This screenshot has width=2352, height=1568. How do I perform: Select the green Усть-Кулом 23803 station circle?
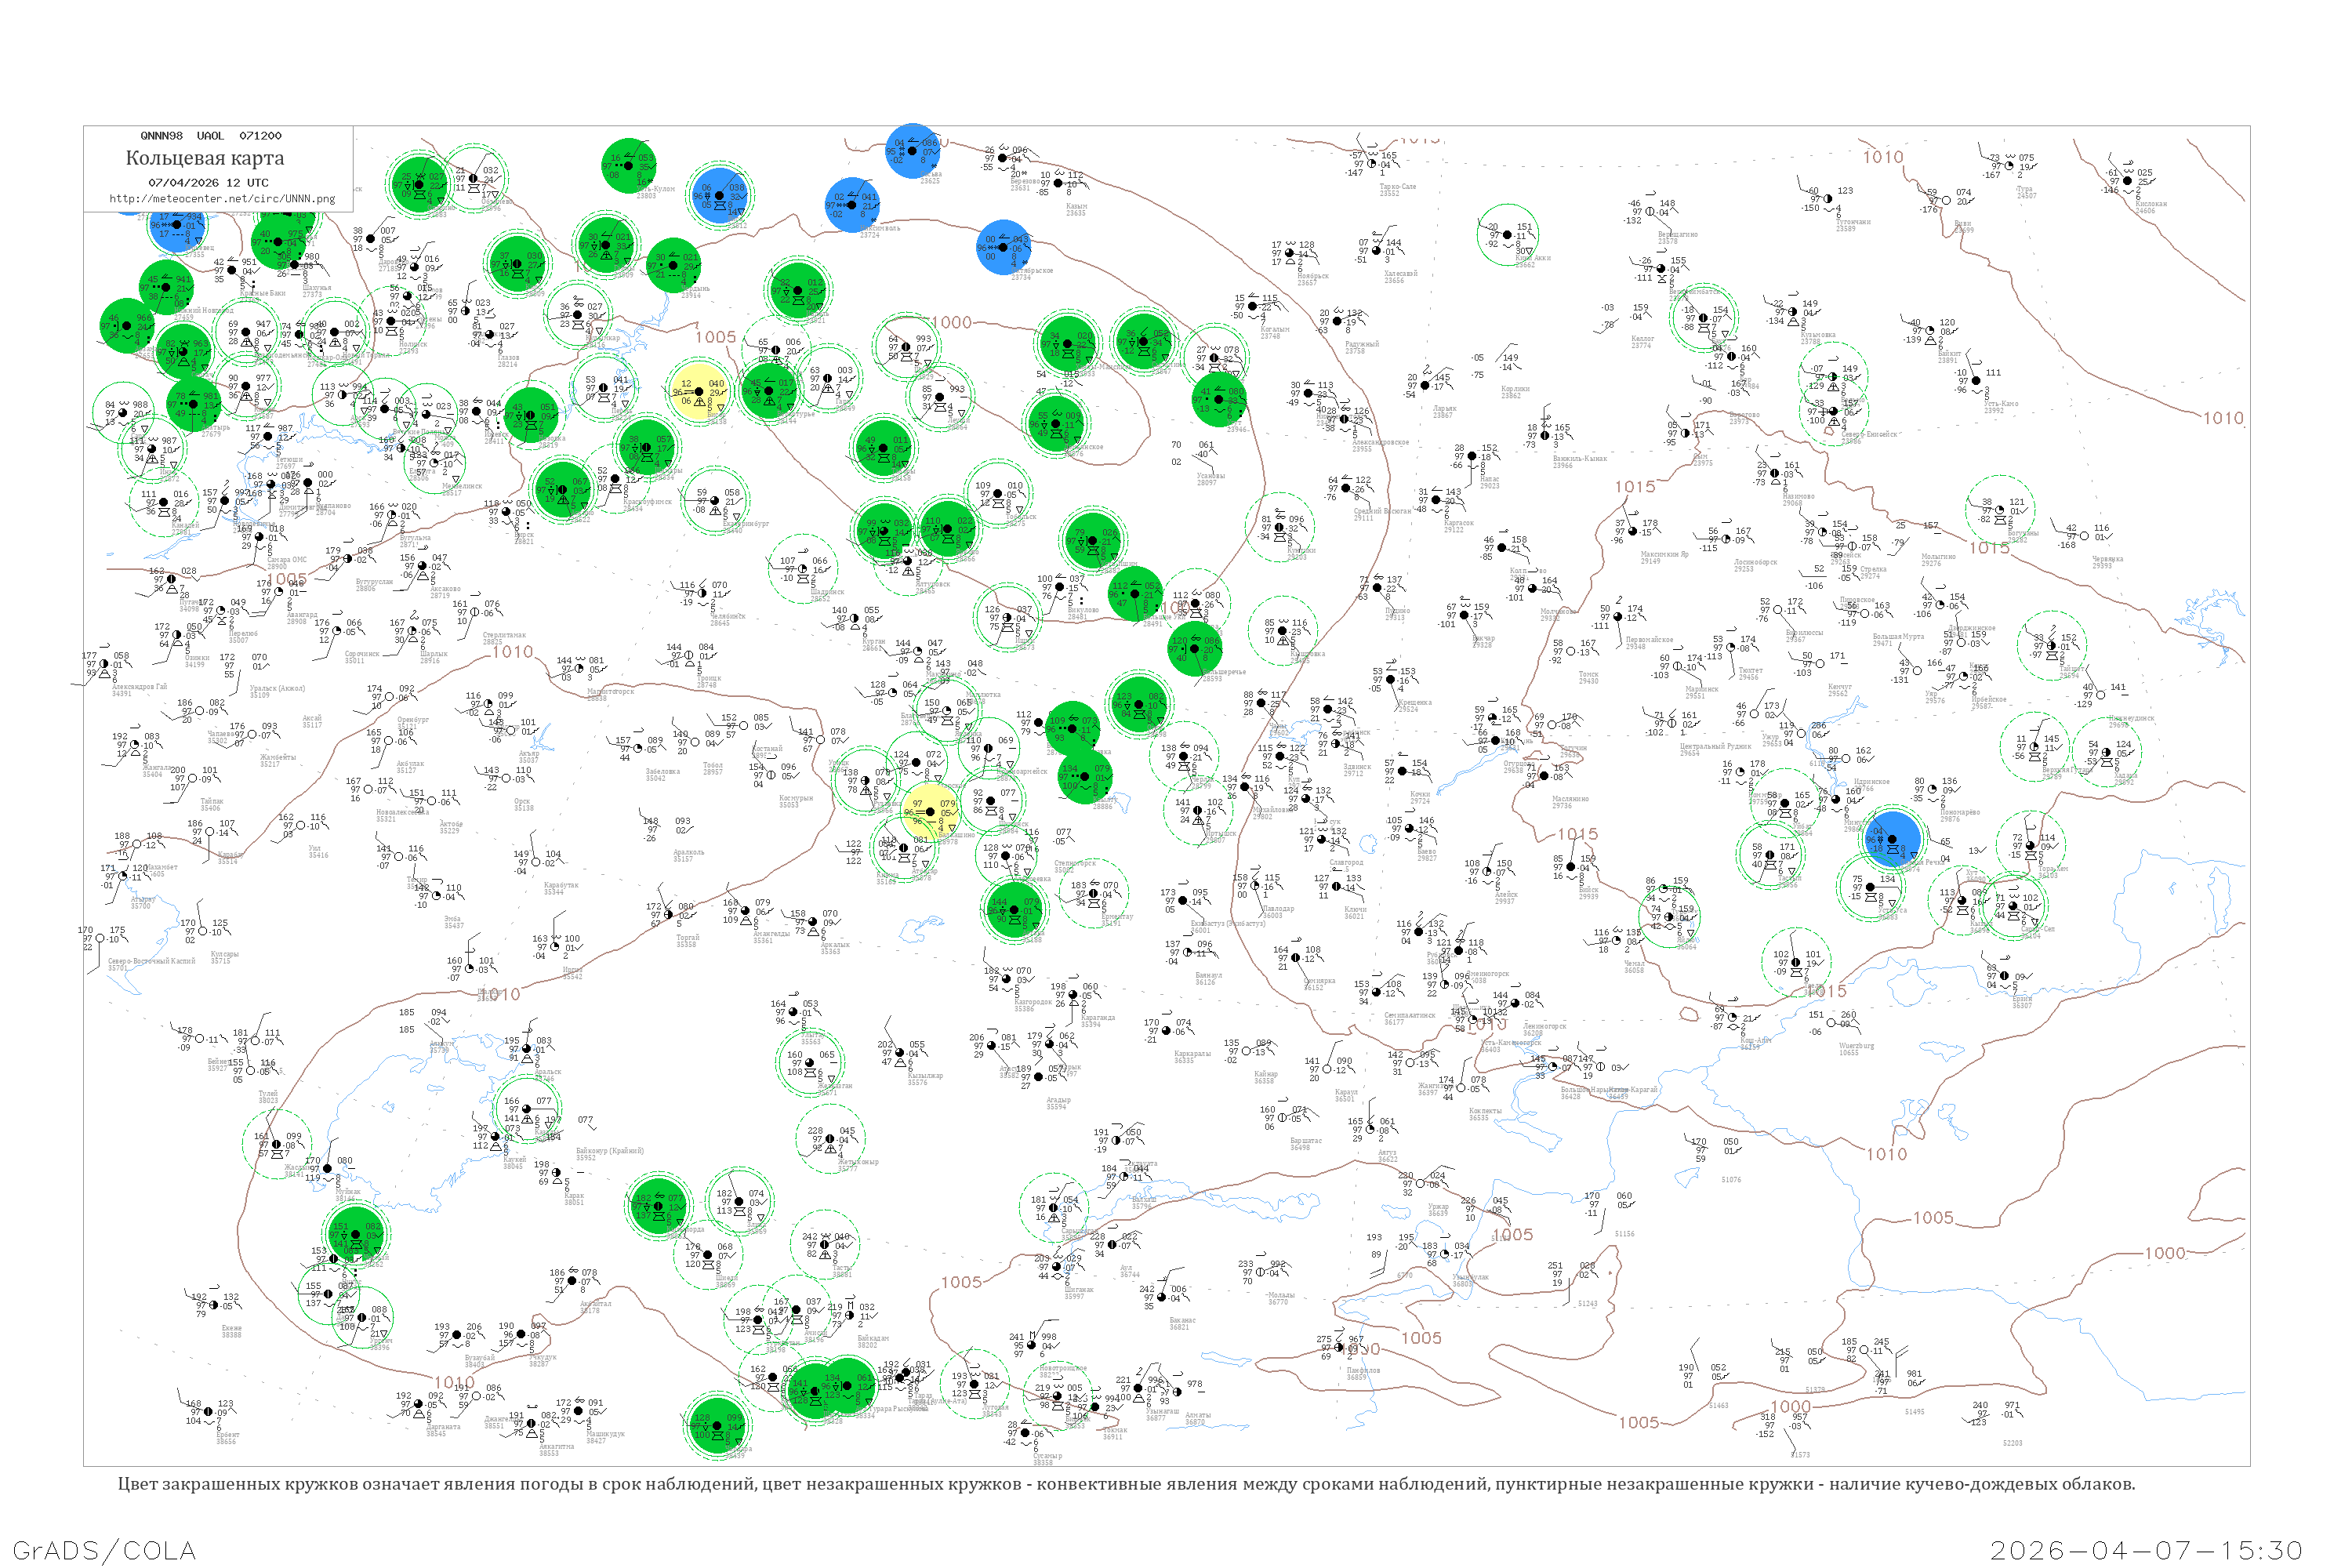click(628, 166)
